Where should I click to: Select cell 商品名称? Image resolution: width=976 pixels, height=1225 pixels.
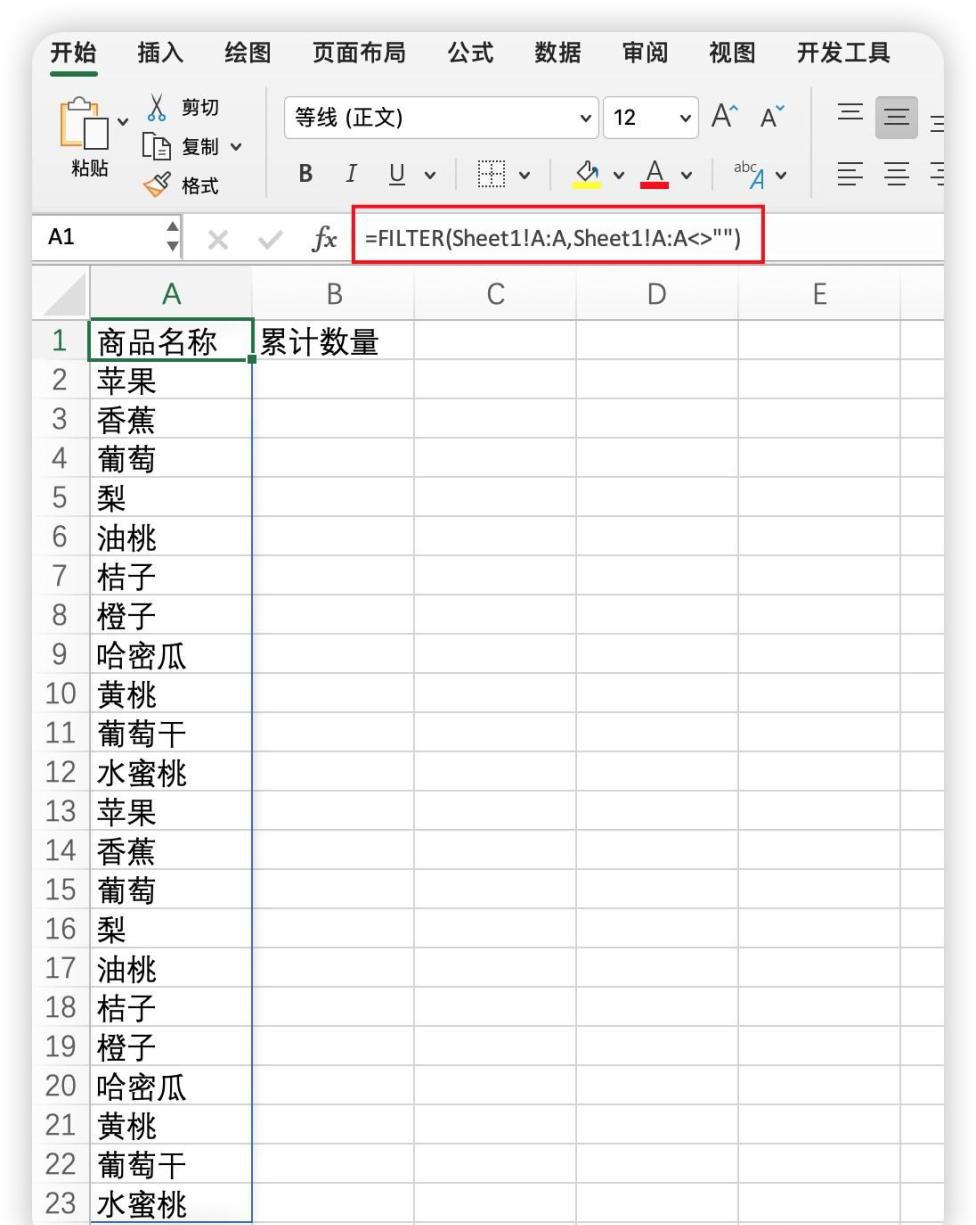[x=171, y=341]
